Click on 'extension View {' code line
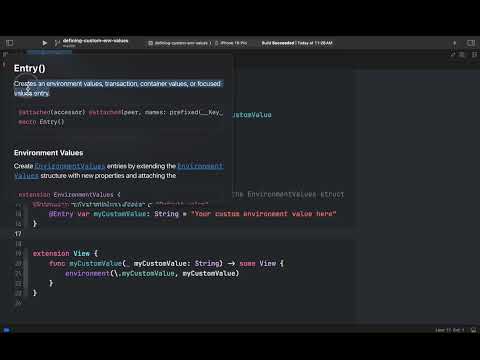Viewport: 480px width, 360px height. point(65,253)
